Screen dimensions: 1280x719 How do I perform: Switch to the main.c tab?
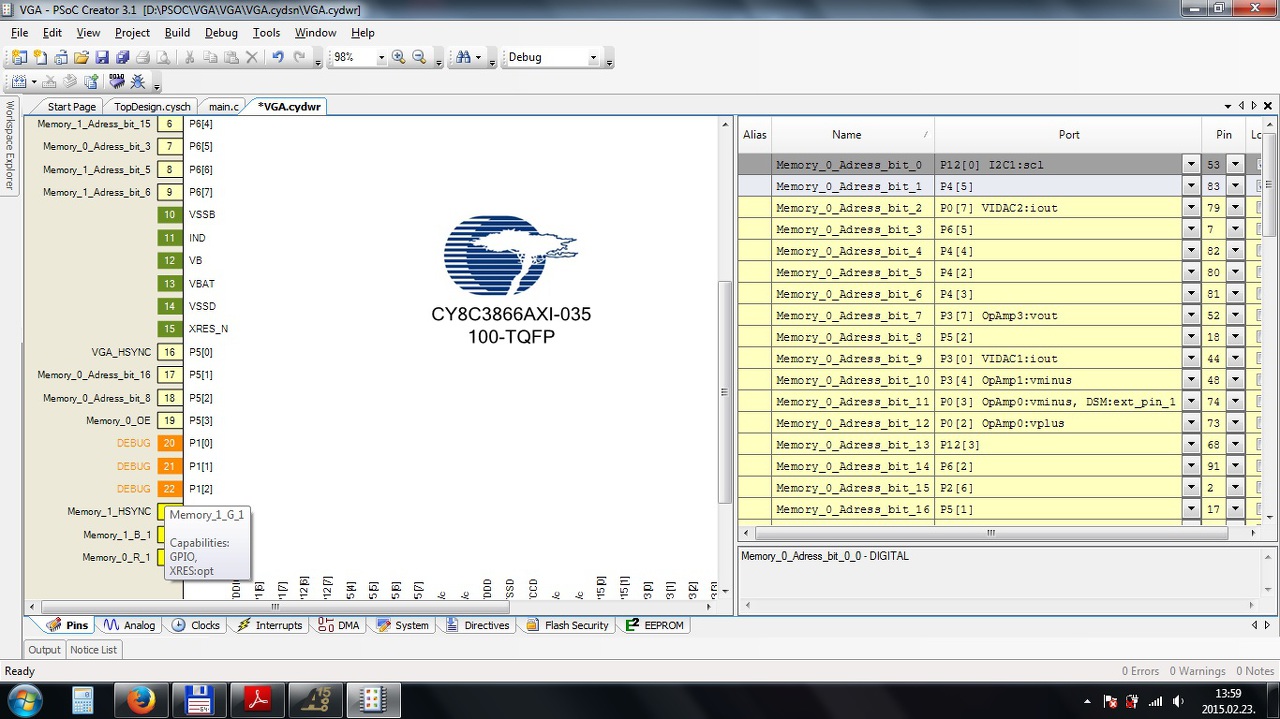click(x=223, y=106)
